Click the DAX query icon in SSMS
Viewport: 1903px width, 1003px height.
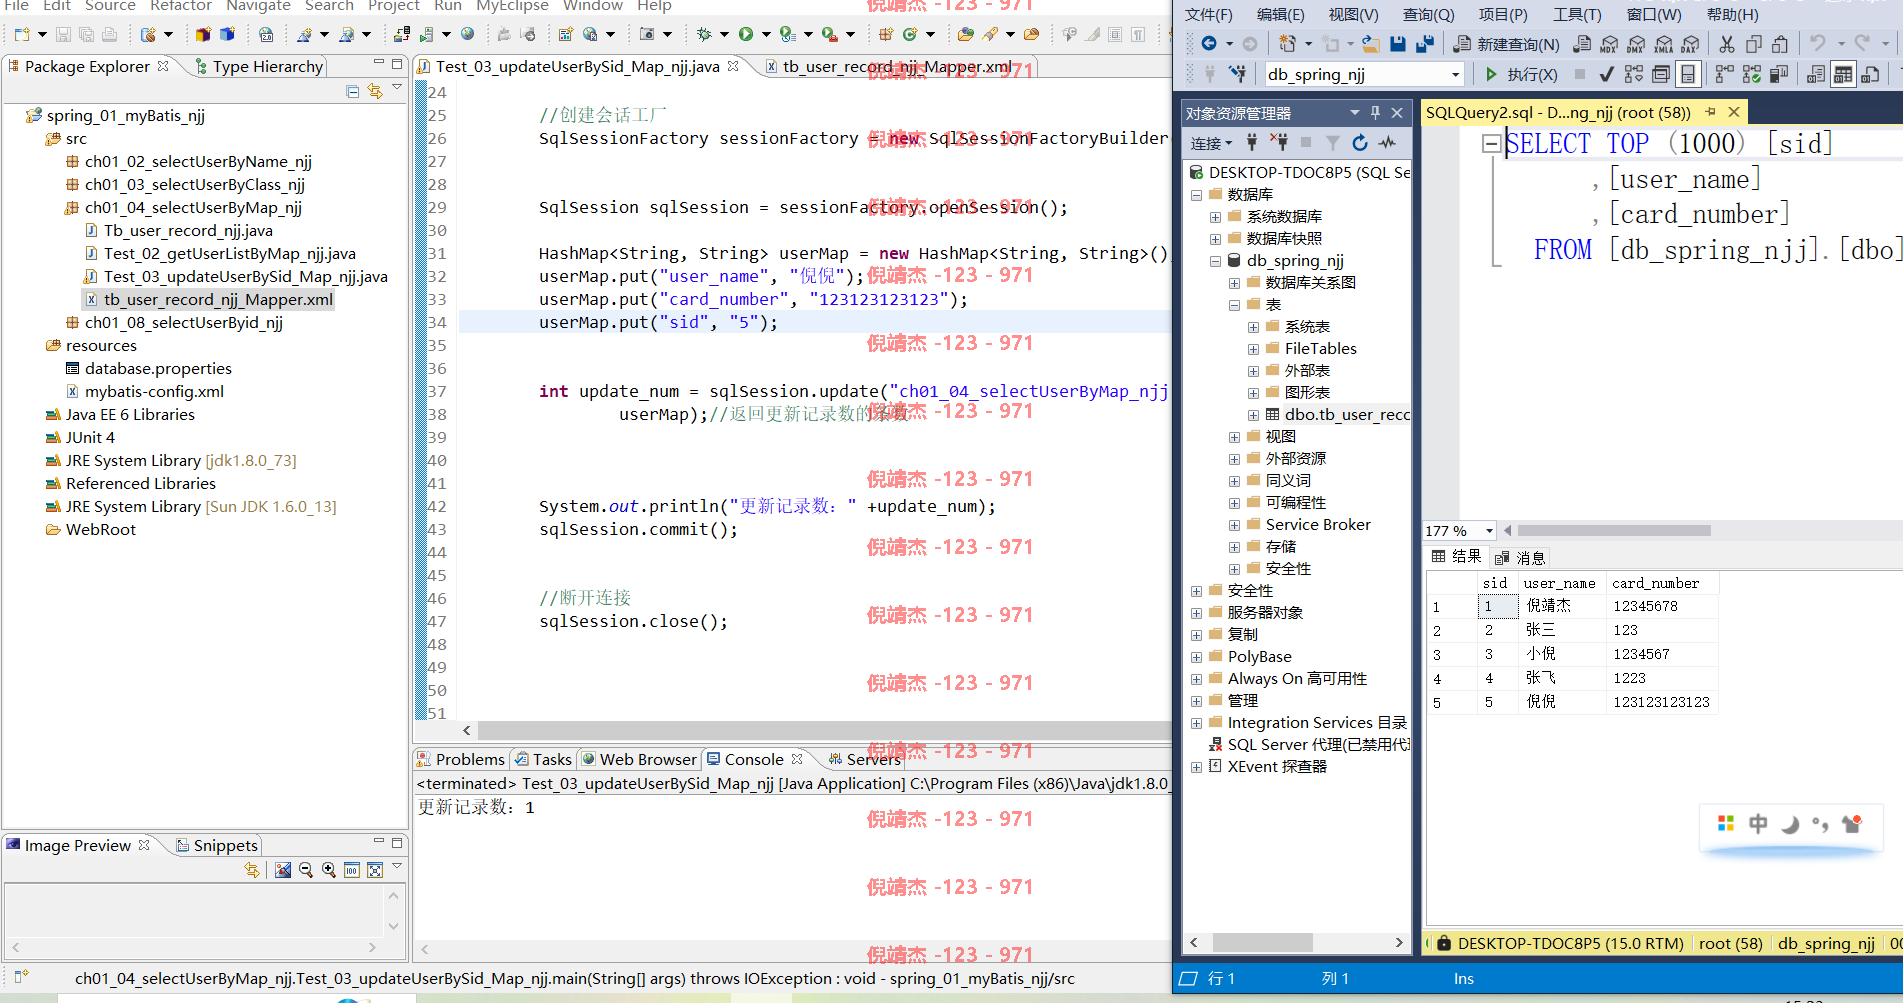pos(1690,43)
